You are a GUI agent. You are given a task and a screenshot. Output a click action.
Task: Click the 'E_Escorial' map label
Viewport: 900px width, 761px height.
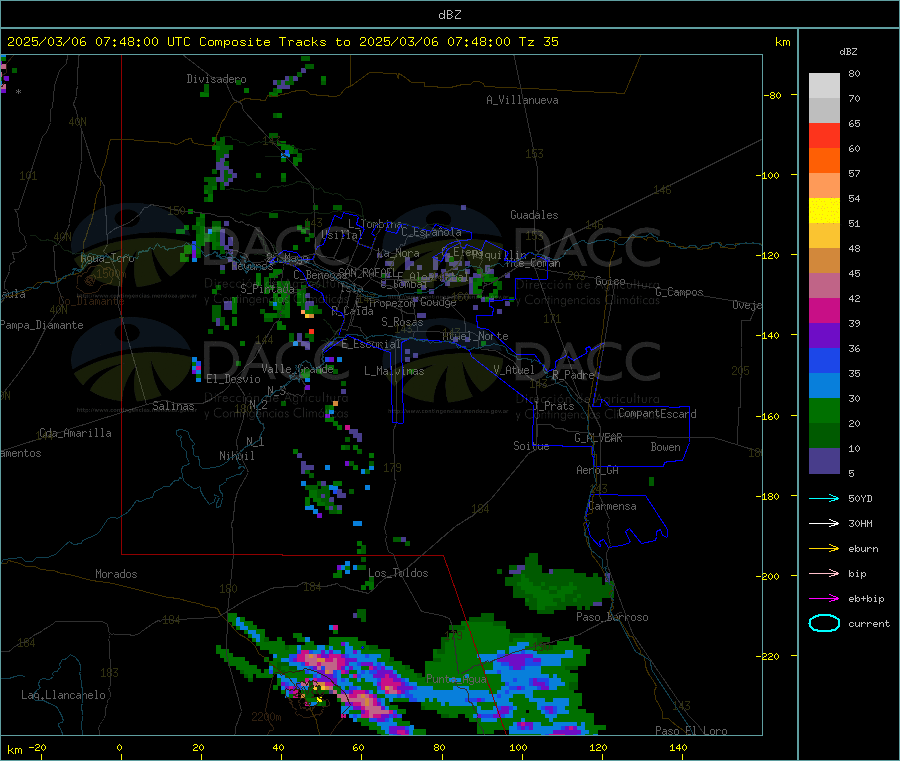tap(370, 344)
